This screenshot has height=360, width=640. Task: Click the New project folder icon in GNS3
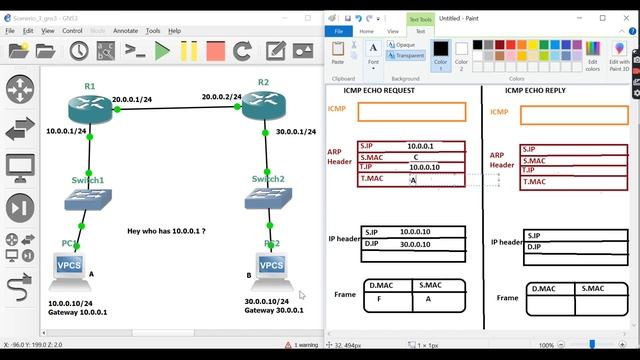(19, 51)
